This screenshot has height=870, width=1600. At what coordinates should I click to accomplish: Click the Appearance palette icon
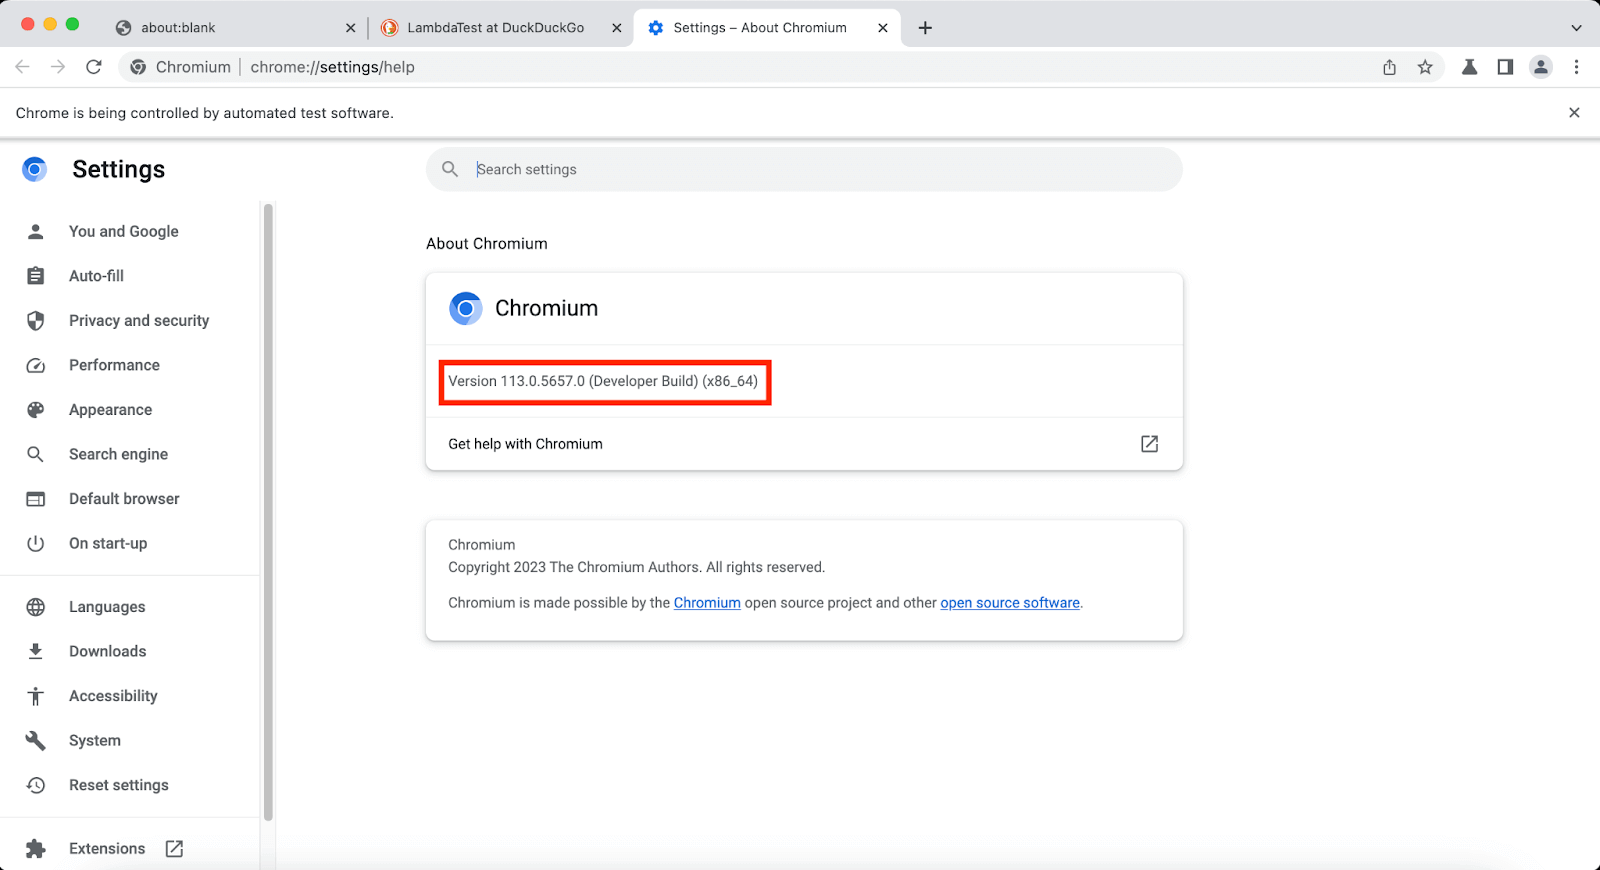(x=36, y=410)
